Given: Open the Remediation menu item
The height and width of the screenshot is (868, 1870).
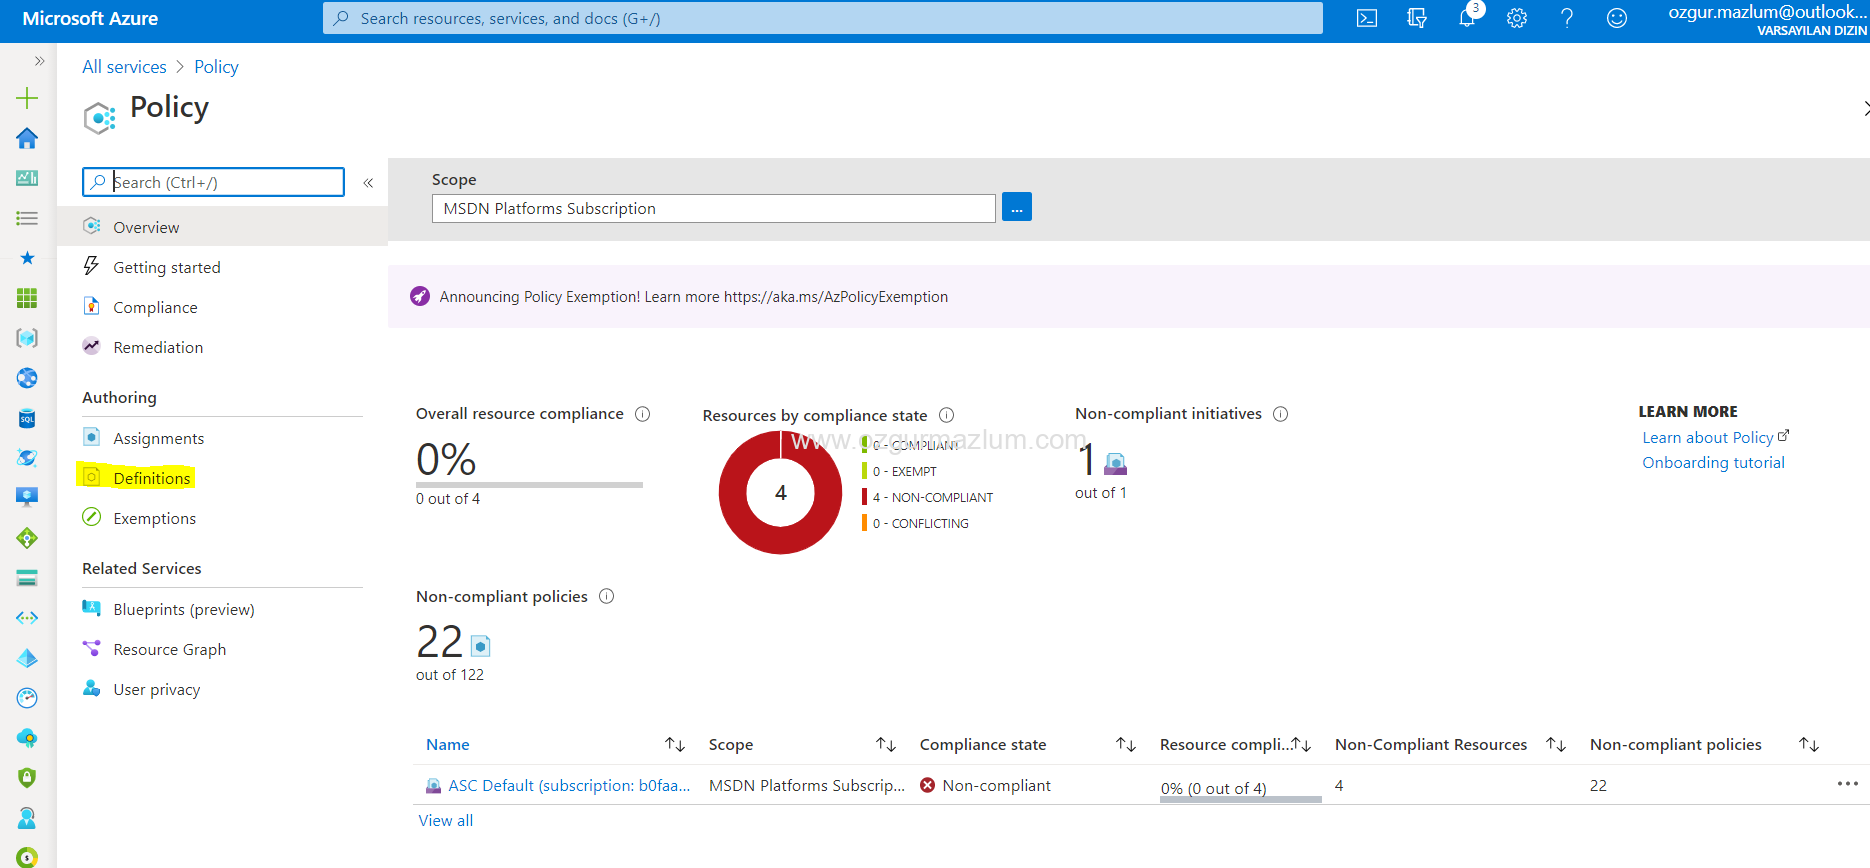Looking at the screenshot, I should (222, 347).
